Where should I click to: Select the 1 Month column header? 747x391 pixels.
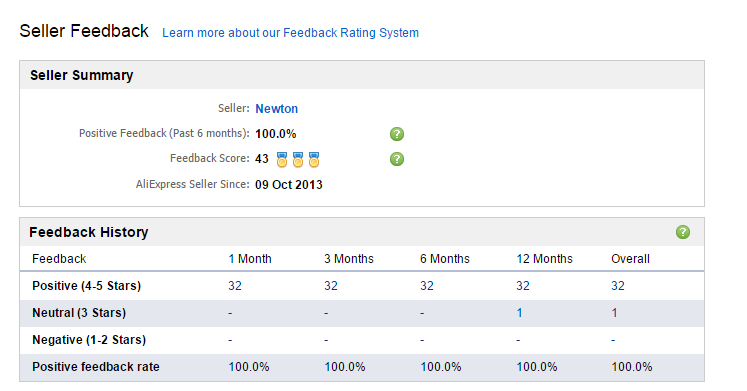[x=250, y=259]
